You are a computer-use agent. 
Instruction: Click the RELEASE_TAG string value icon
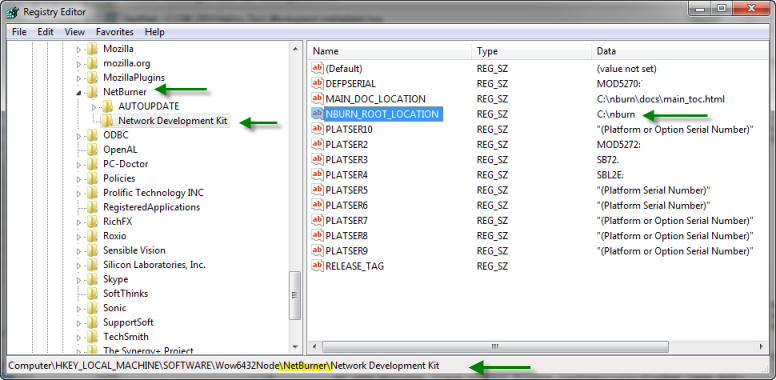click(x=317, y=266)
